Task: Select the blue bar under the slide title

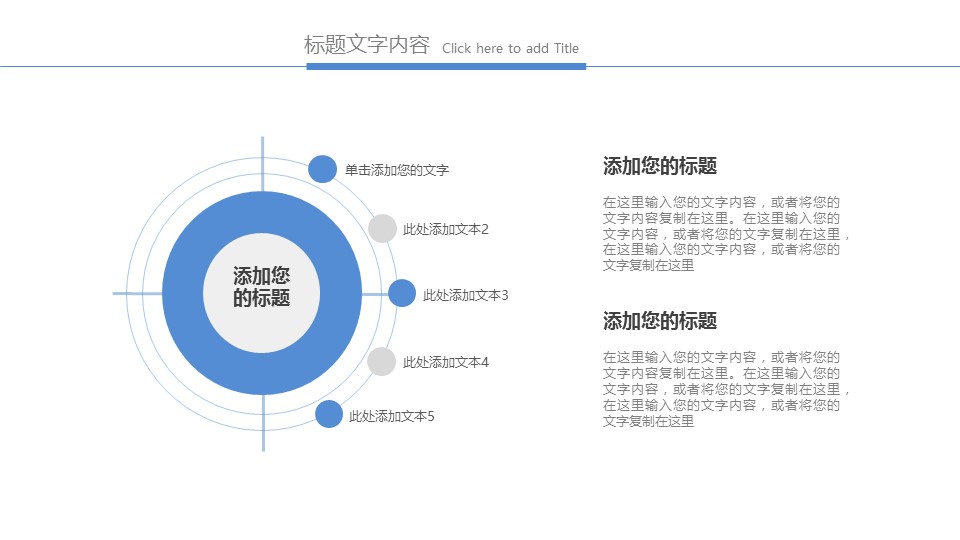Action: [x=445, y=66]
